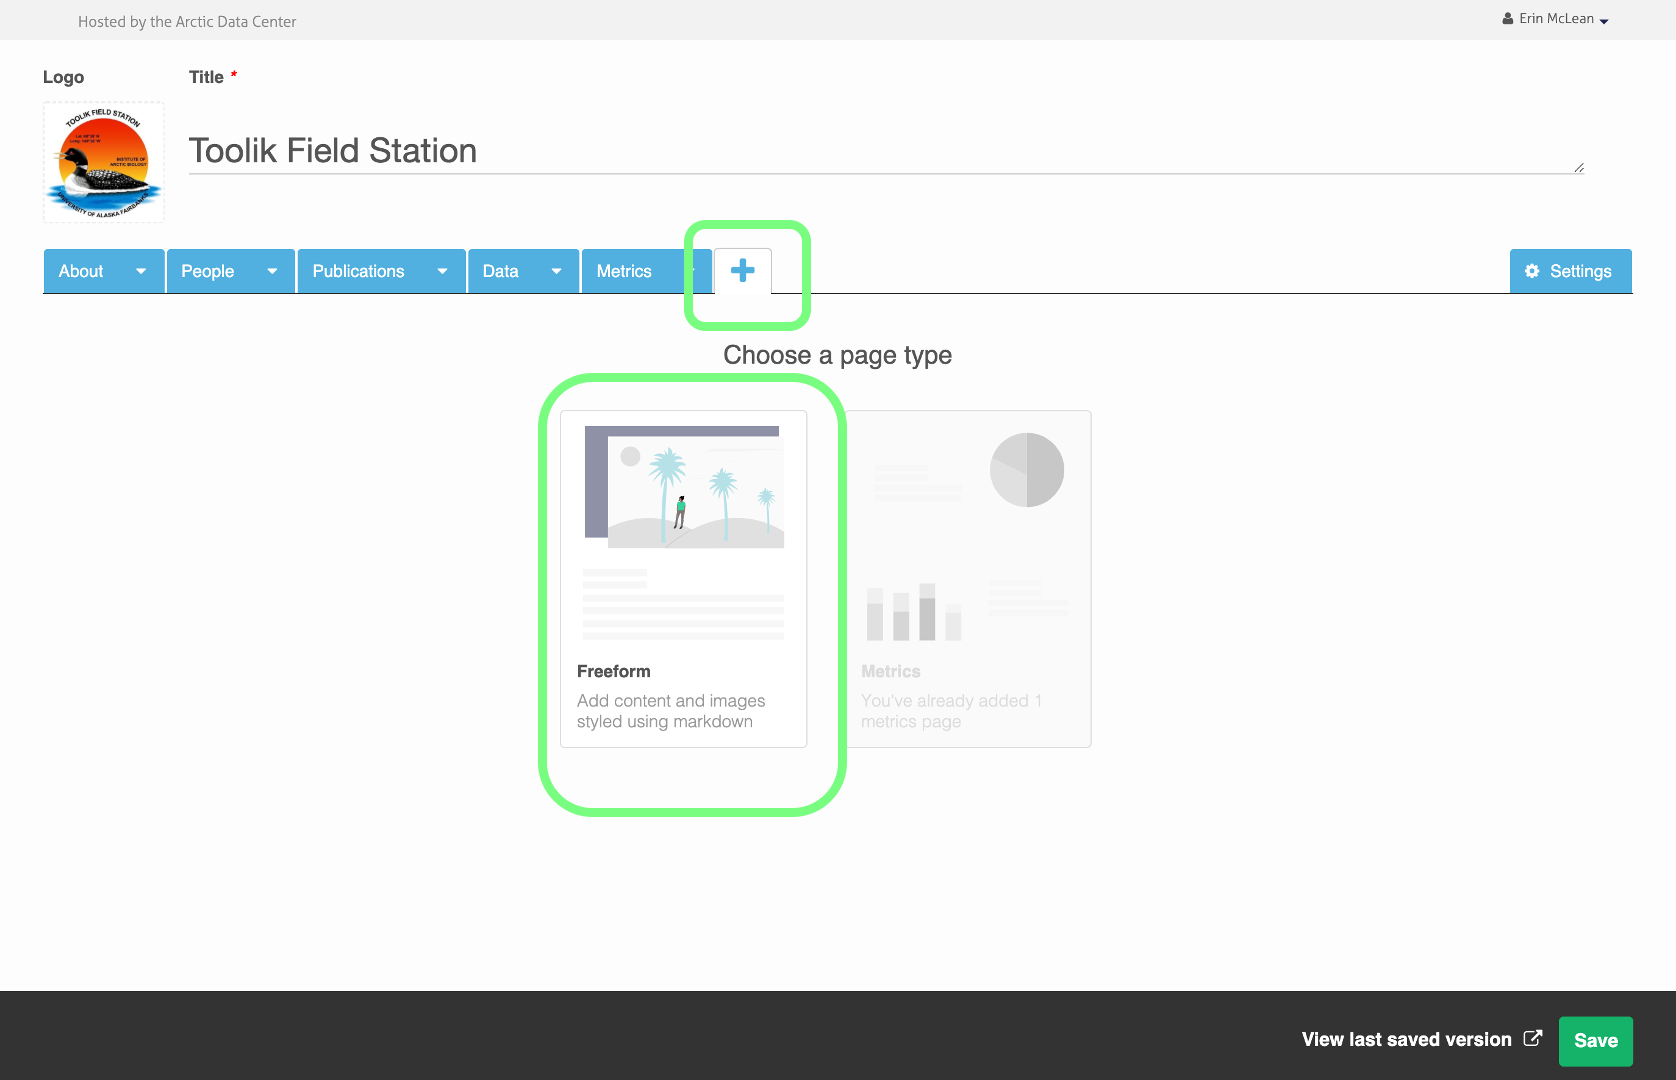Click the gear icon in Settings

1532,271
